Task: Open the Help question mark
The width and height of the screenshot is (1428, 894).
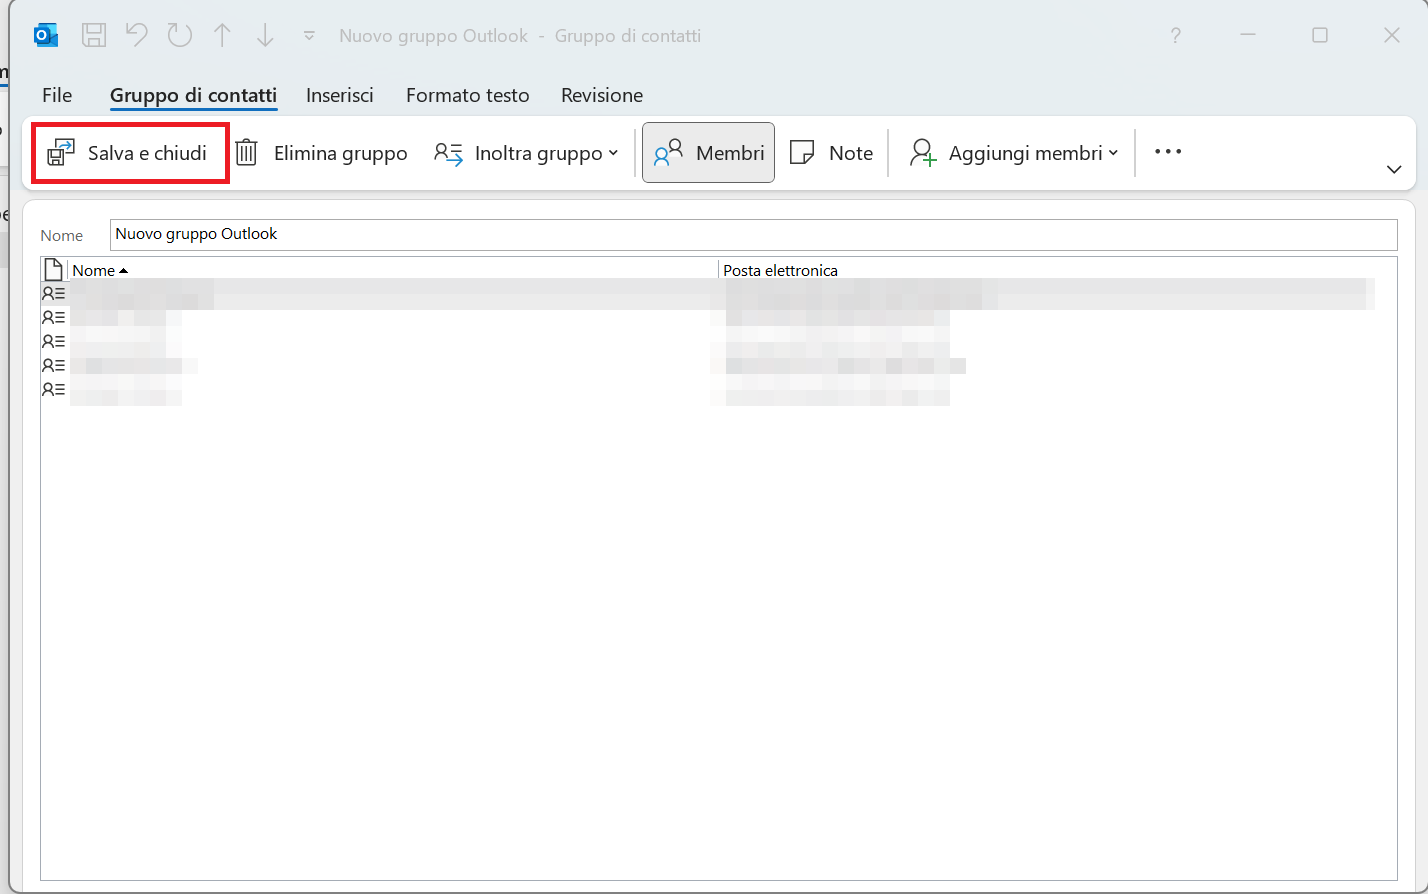Action: (1176, 36)
